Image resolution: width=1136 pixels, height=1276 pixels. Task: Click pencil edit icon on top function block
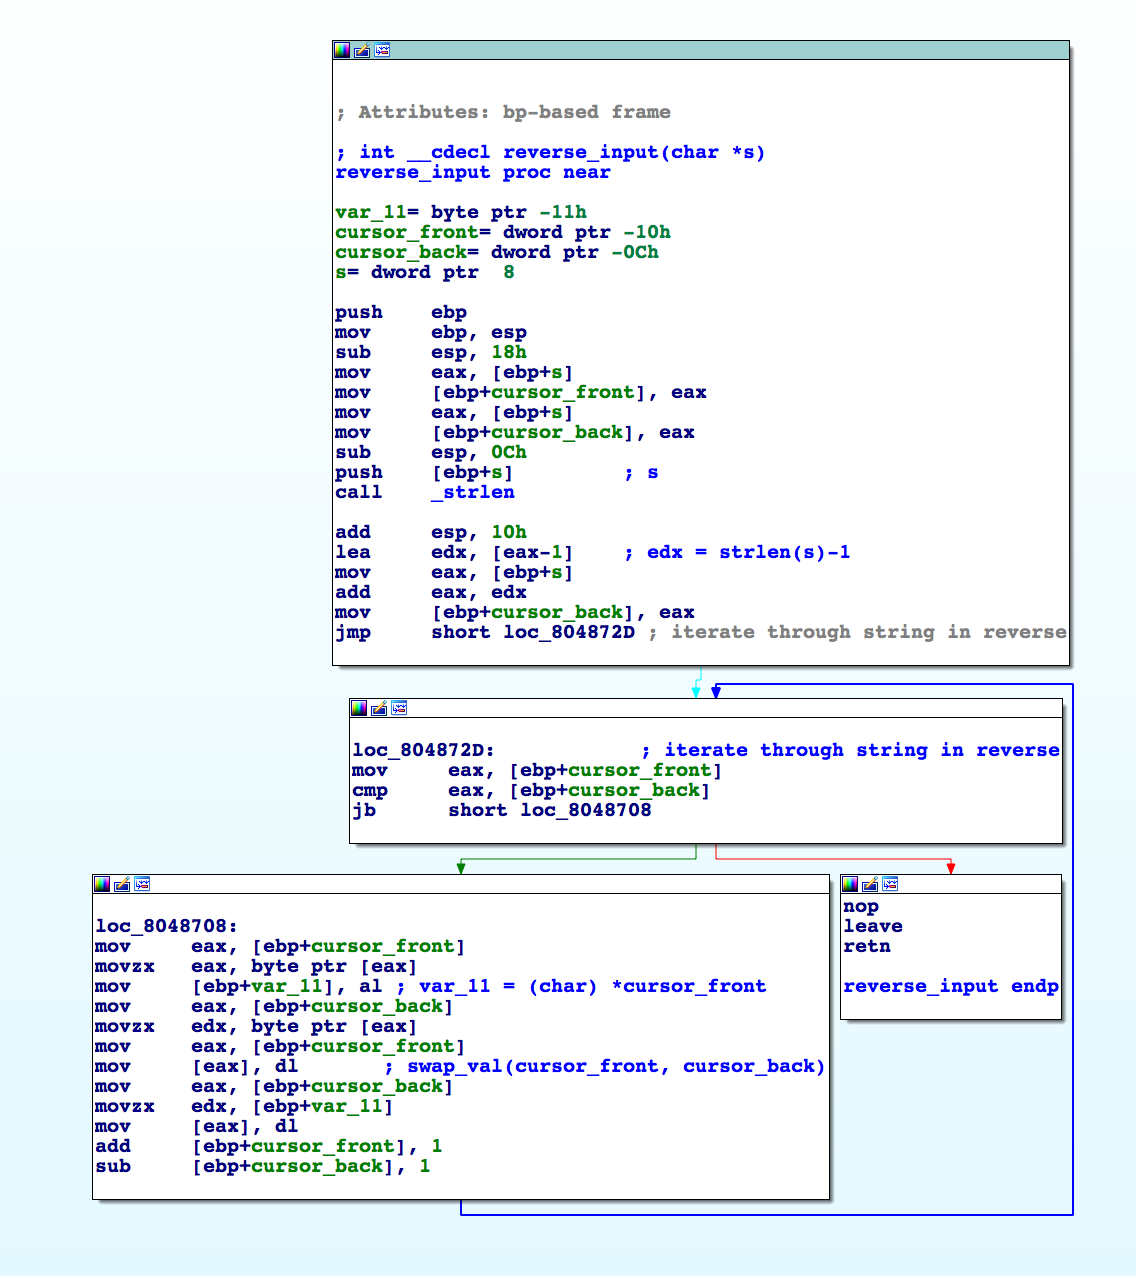point(362,50)
